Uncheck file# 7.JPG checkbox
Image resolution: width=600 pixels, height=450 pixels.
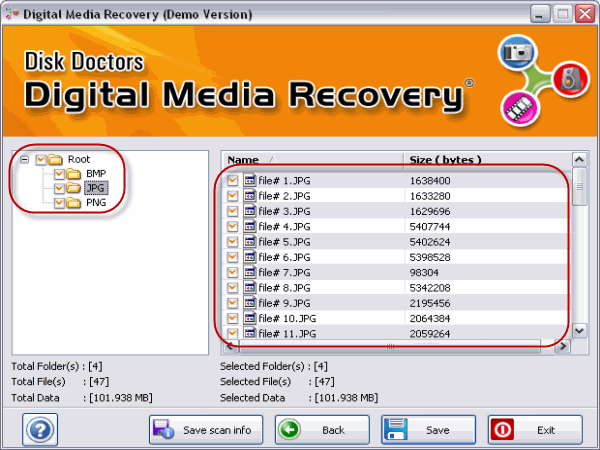coord(232,272)
